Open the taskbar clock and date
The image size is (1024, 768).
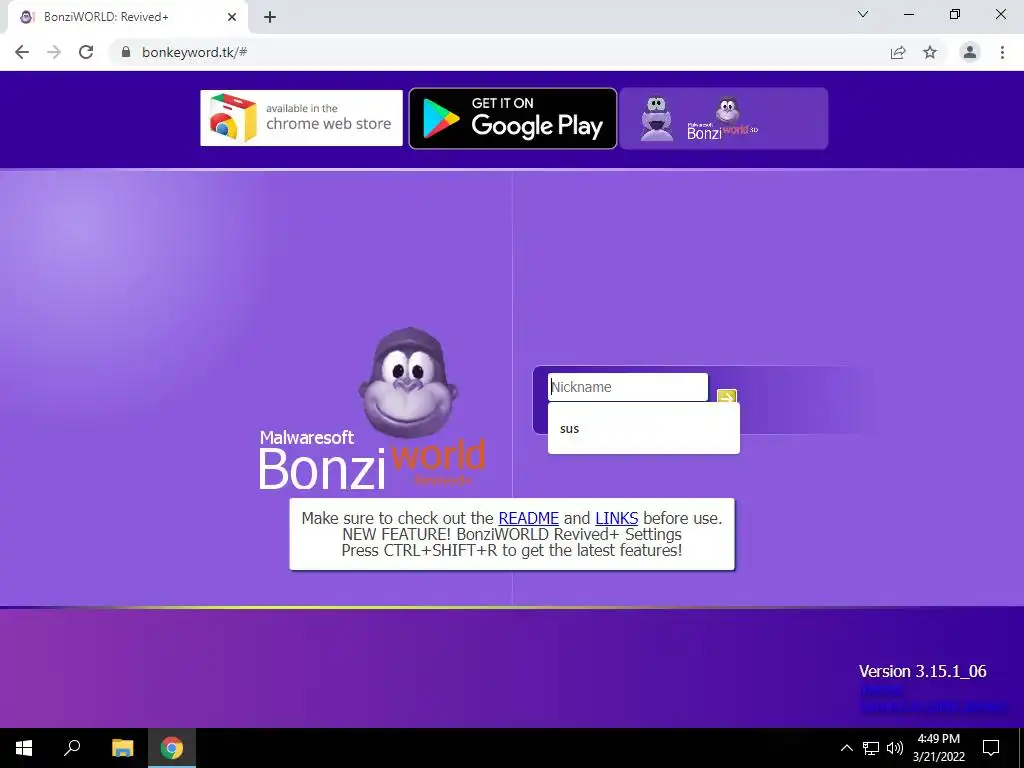pyautogui.click(x=938, y=748)
